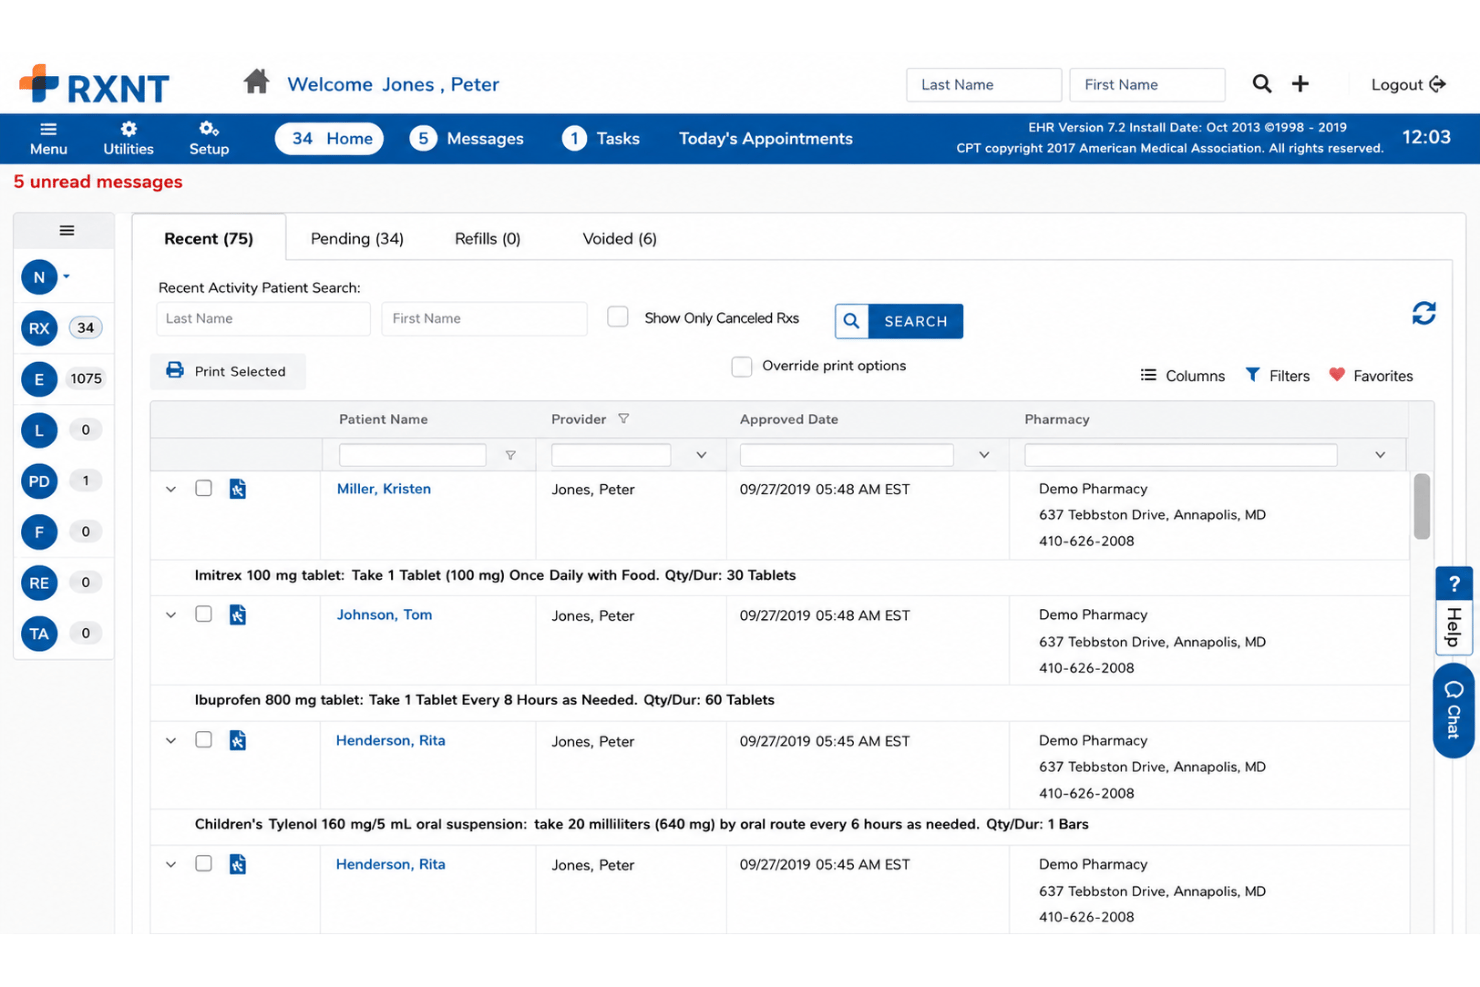
Task: Click the Logout link
Action: point(1408,85)
